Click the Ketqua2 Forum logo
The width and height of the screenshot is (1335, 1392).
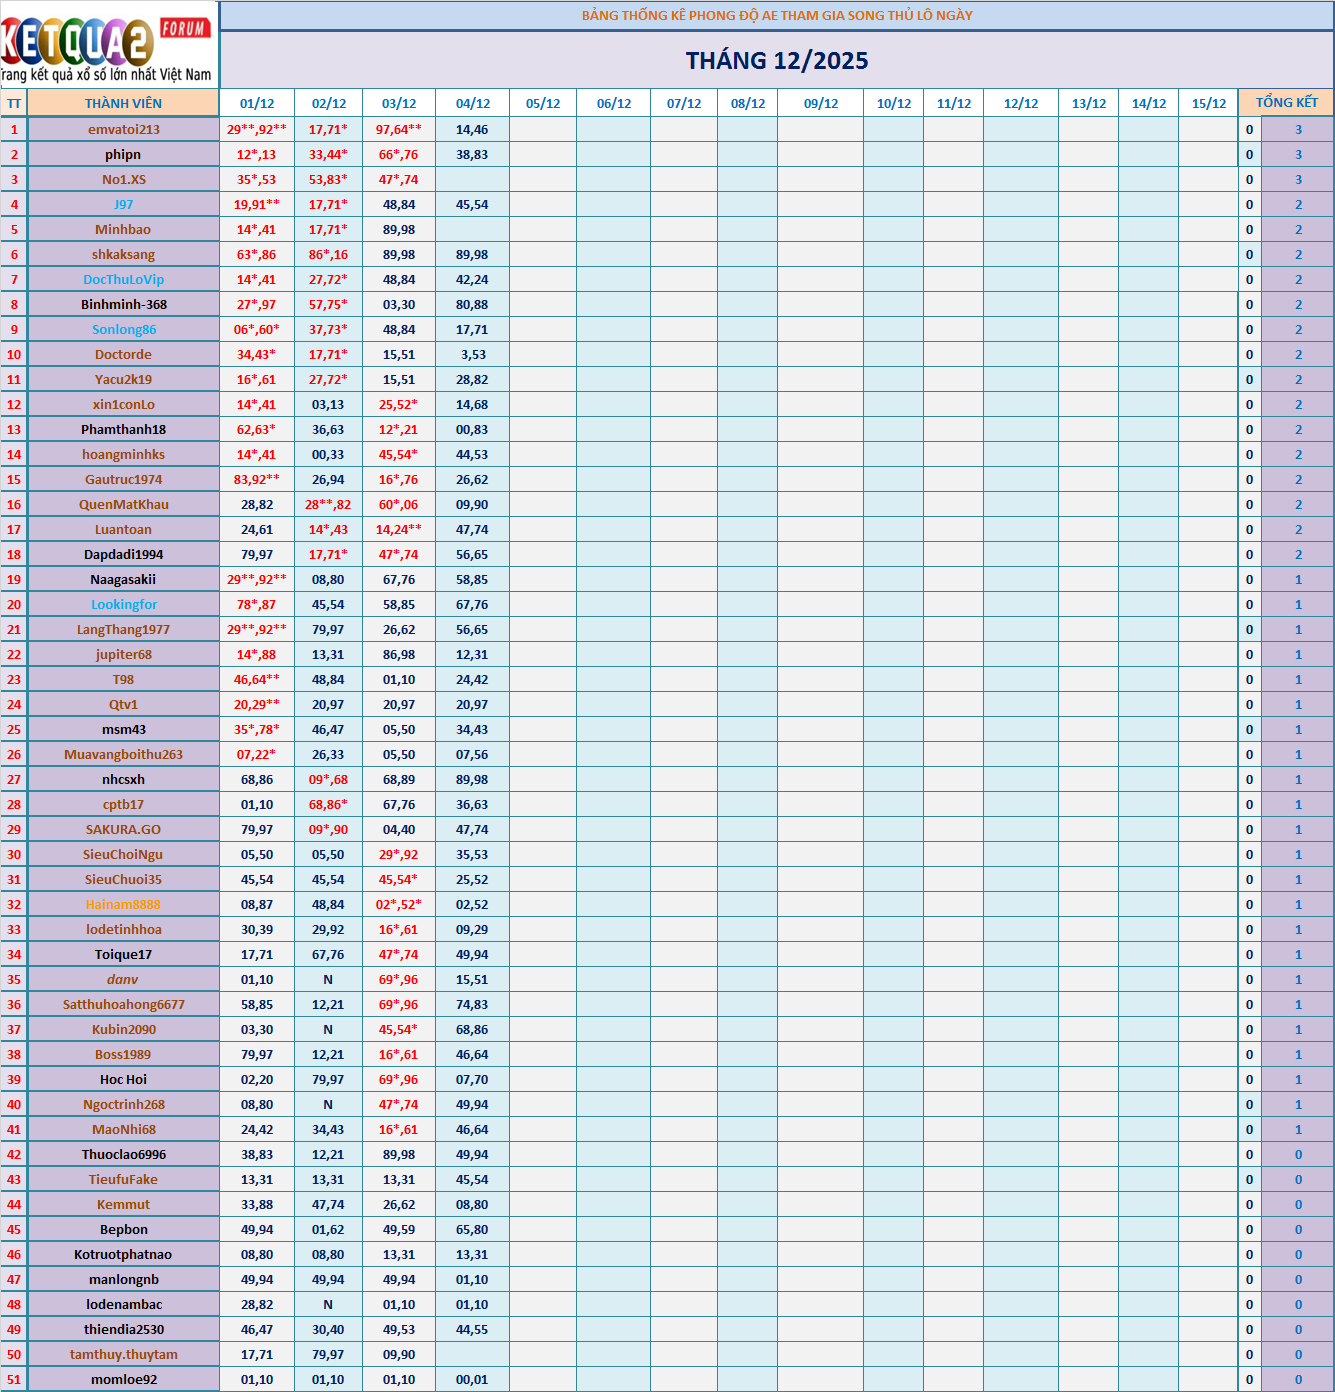click(108, 45)
